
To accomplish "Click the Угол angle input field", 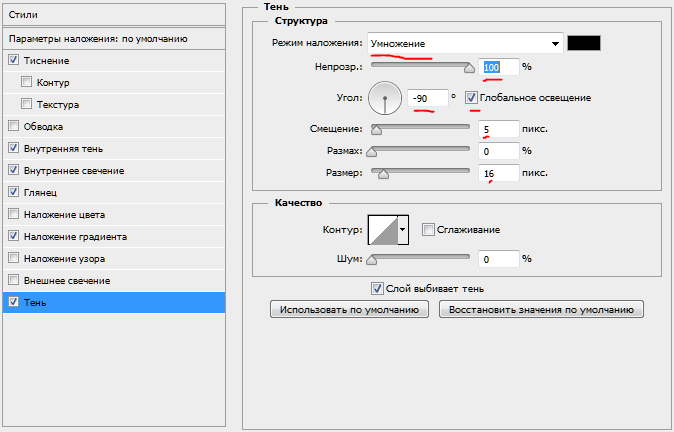I will [x=427, y=98].
